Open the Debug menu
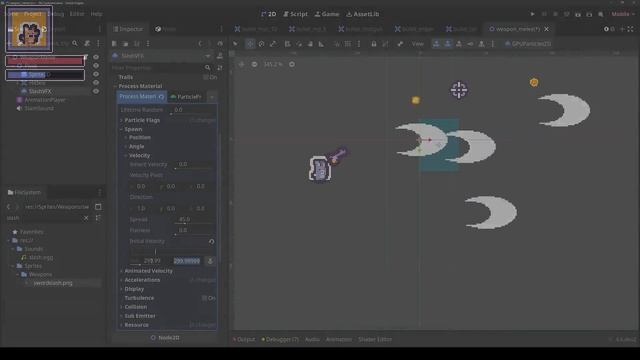The width and height of the screenshot is (640, 360). point(56,14)
